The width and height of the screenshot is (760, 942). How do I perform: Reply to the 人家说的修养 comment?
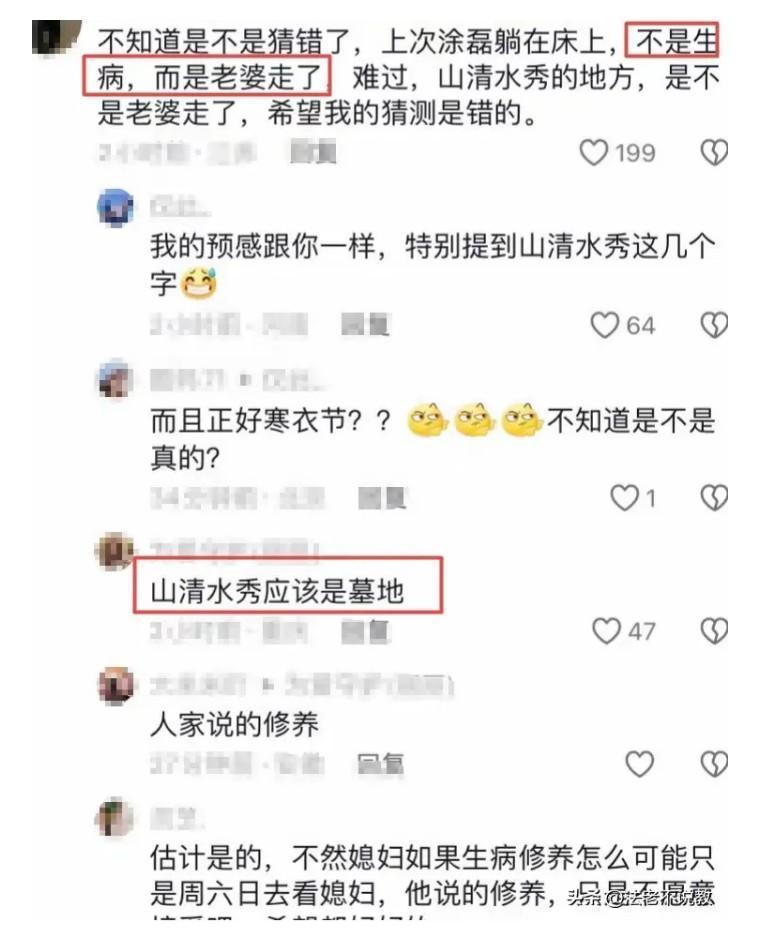[x=380, y=764]
